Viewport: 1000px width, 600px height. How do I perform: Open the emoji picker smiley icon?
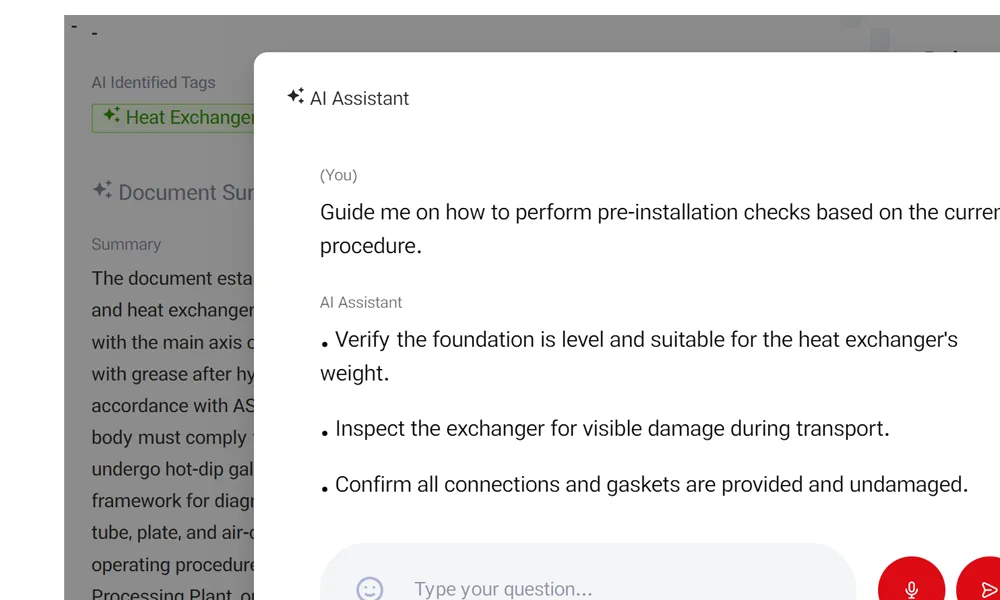(370, 589)
